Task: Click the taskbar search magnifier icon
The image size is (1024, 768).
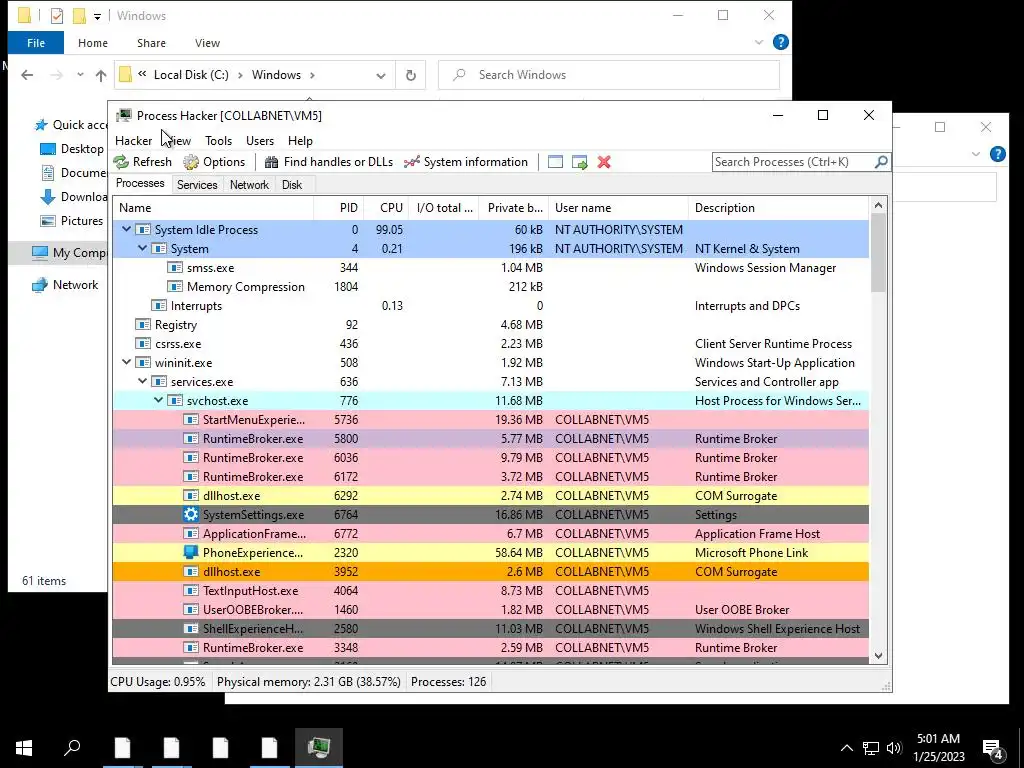Action: [x=72, y=746]
